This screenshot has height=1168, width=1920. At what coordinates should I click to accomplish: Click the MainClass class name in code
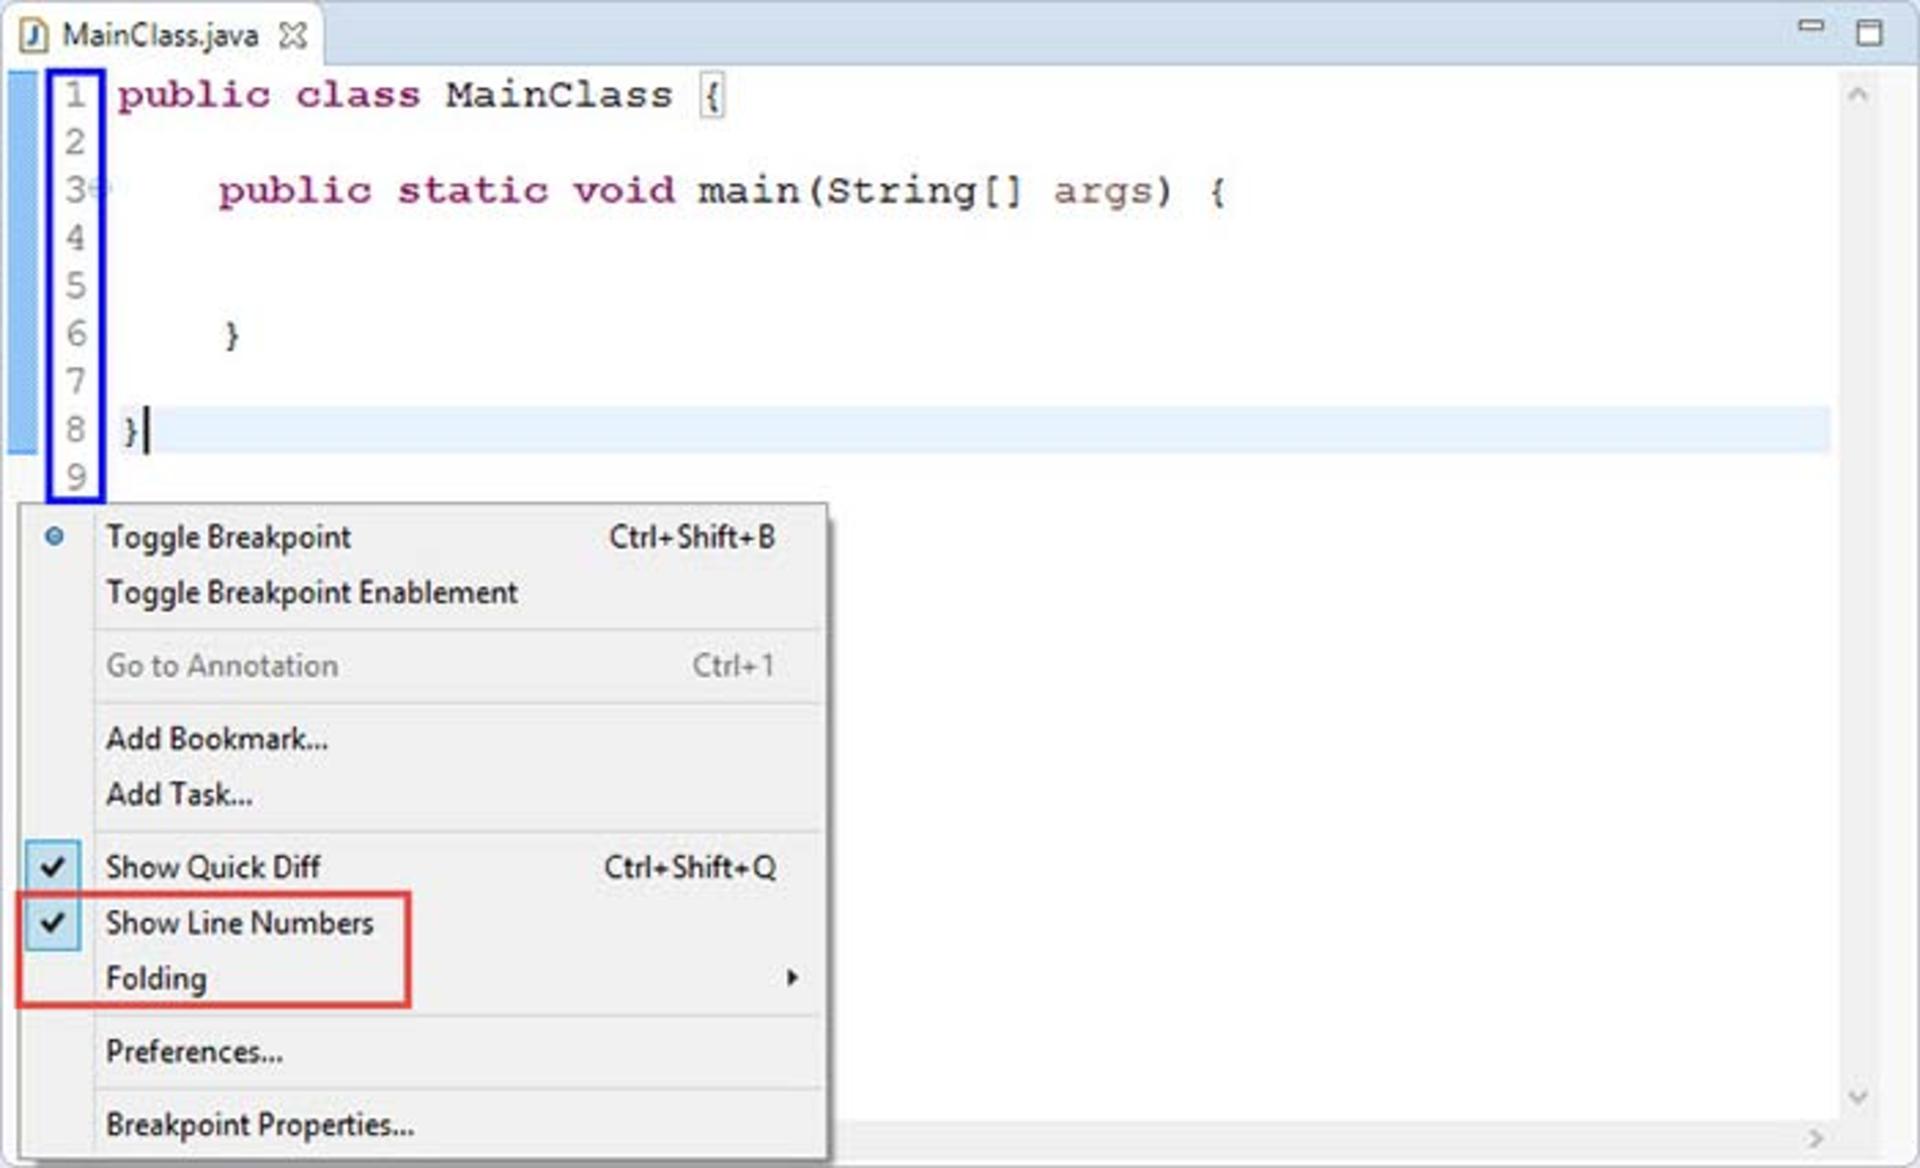point(559,95)
